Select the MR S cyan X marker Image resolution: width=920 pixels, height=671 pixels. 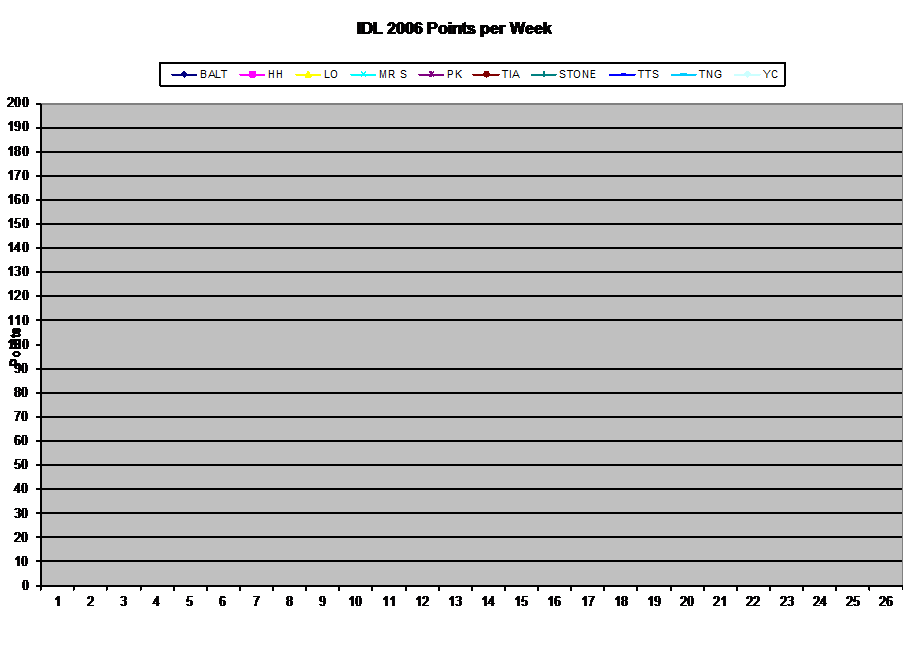tap(362, 73)
